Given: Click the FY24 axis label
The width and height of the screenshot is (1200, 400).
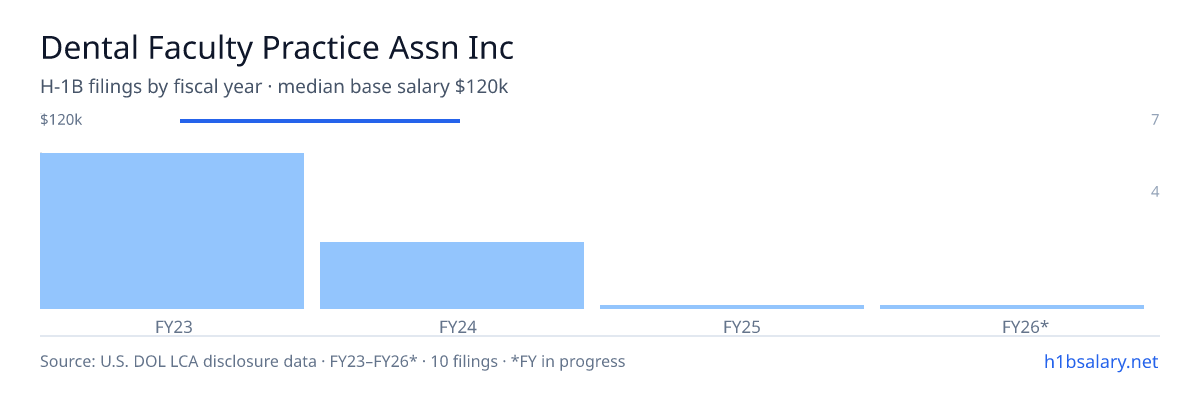Looking at the screenshot, I should (452, 326).
